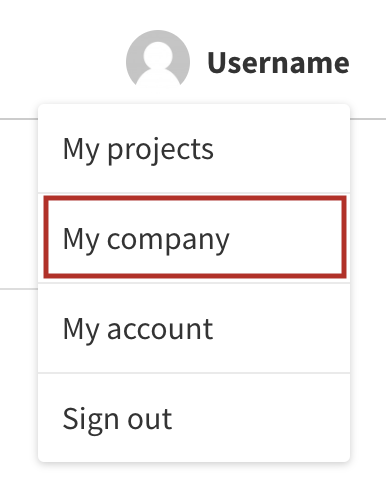Viewport: 386px width, 490px height.
Task: Open My account settings
Action: point(194,328)
